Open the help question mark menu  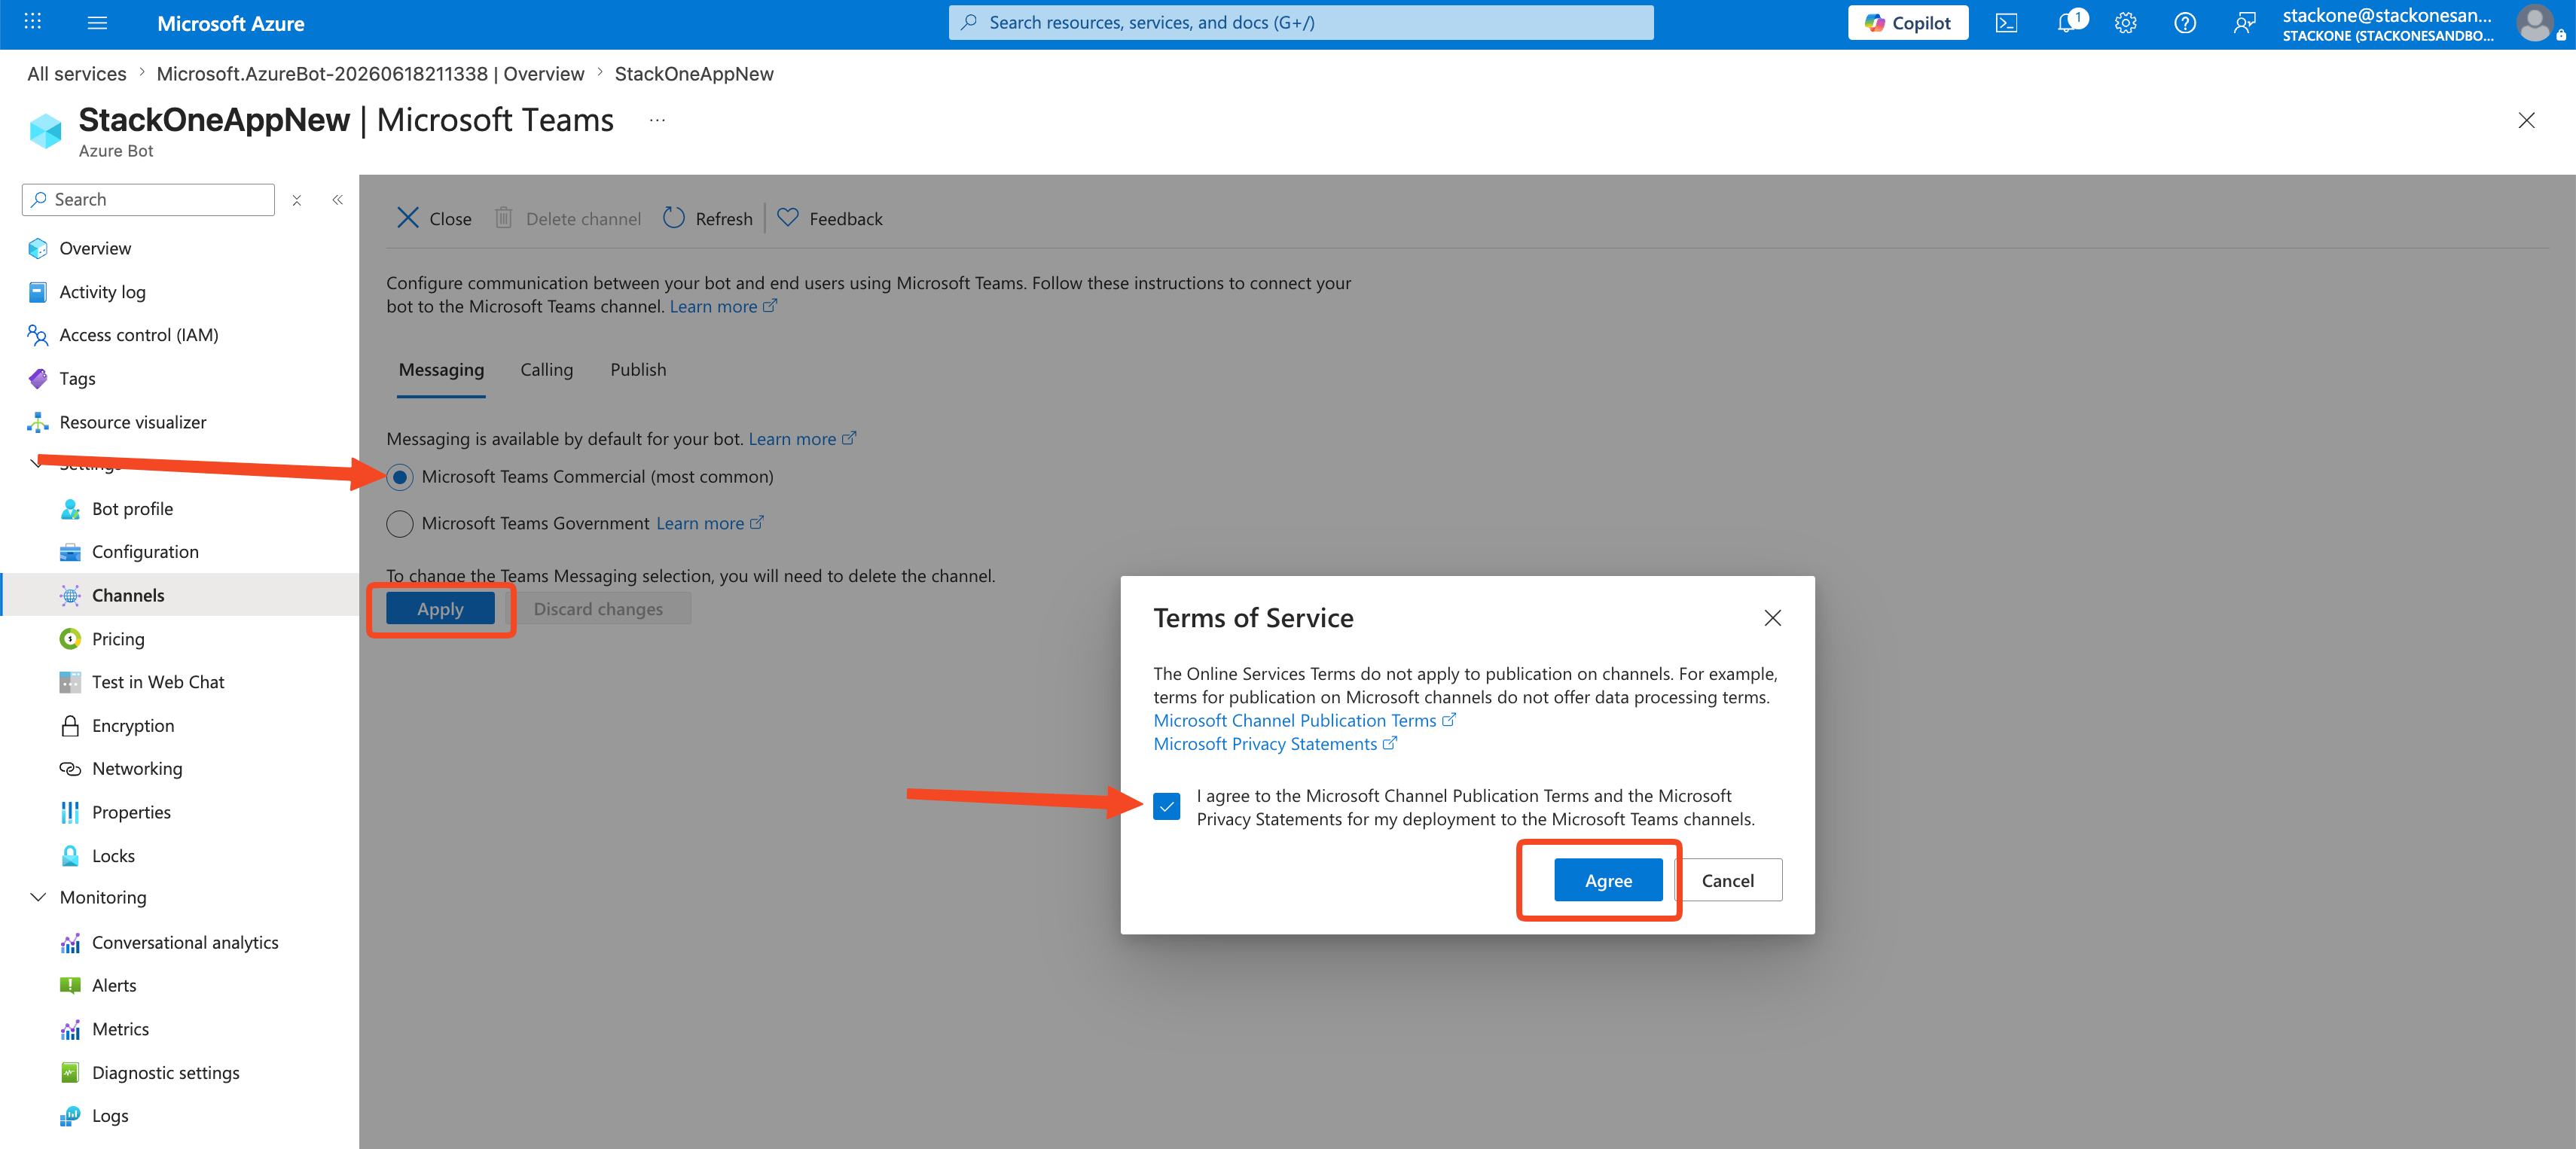2185,23
